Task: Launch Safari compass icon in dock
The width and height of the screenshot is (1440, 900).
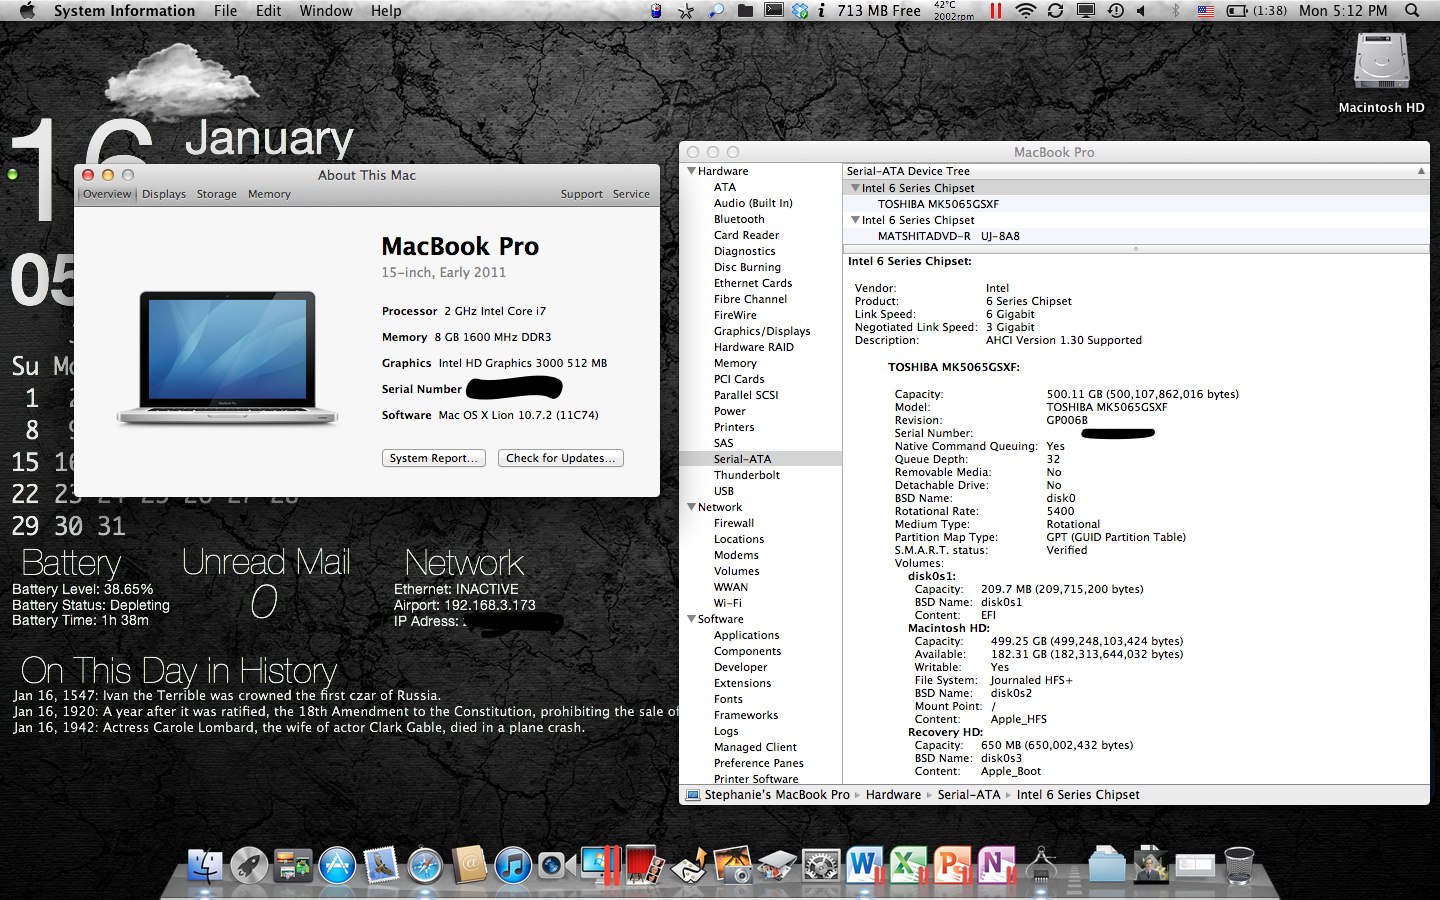Action: (425, 864)
